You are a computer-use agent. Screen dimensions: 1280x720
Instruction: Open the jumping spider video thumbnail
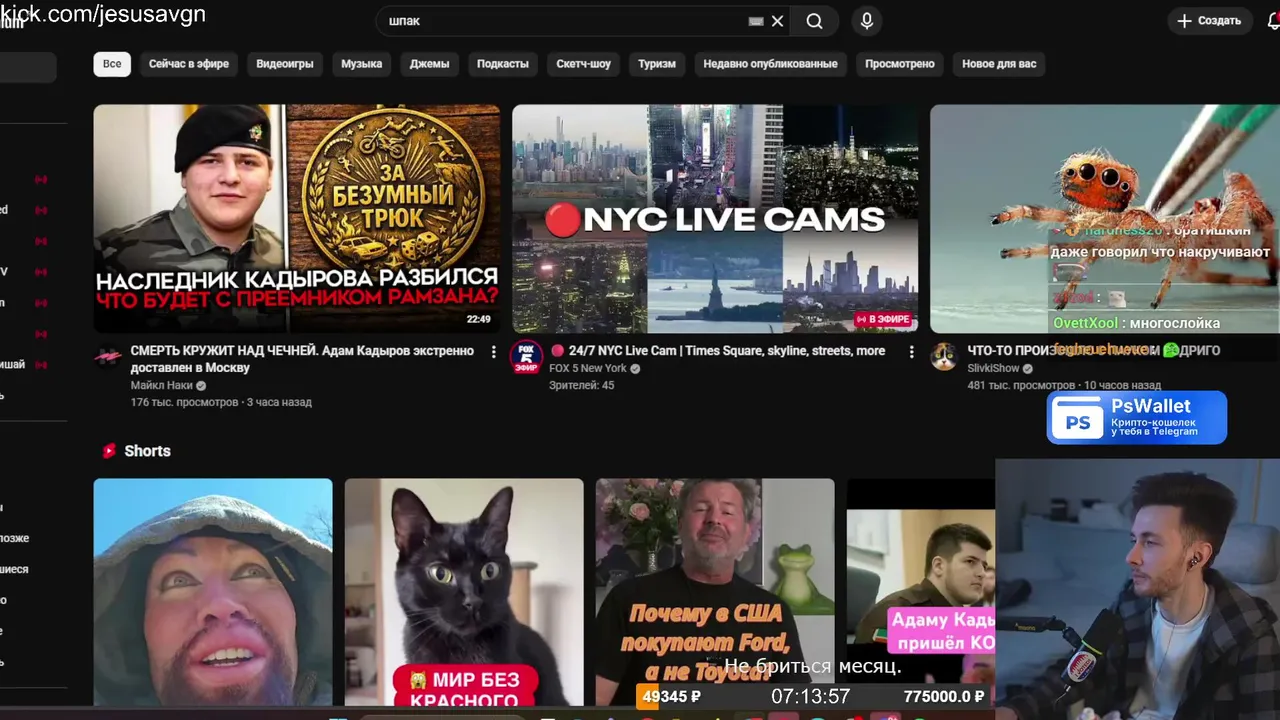pos(1105,219)
